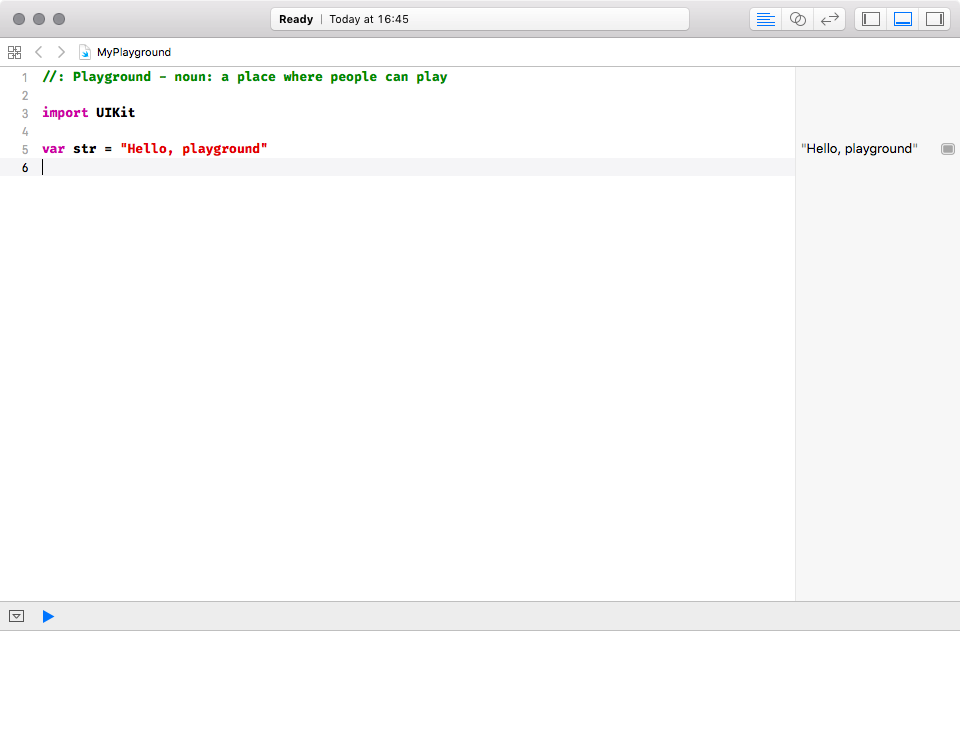This screenshot has width=960, height=745.
Task: Go forward in file history
Action: coord(61,52)
